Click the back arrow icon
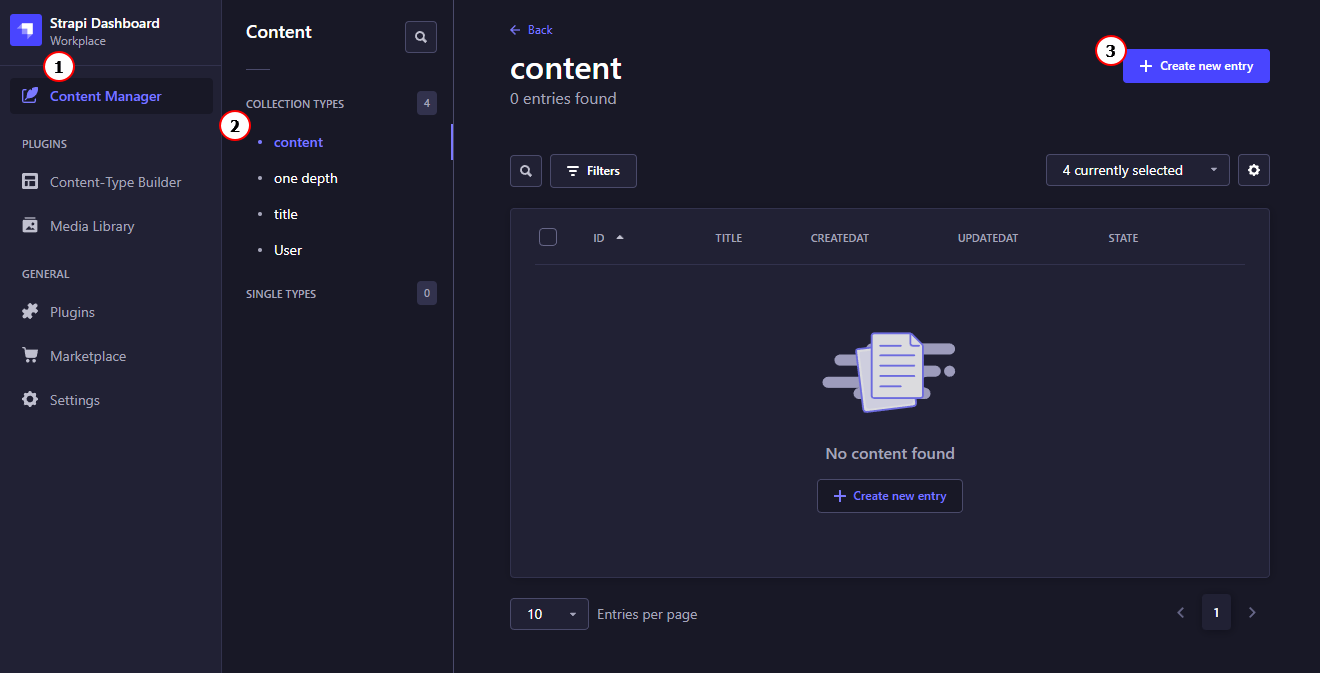 coord(515,30)
